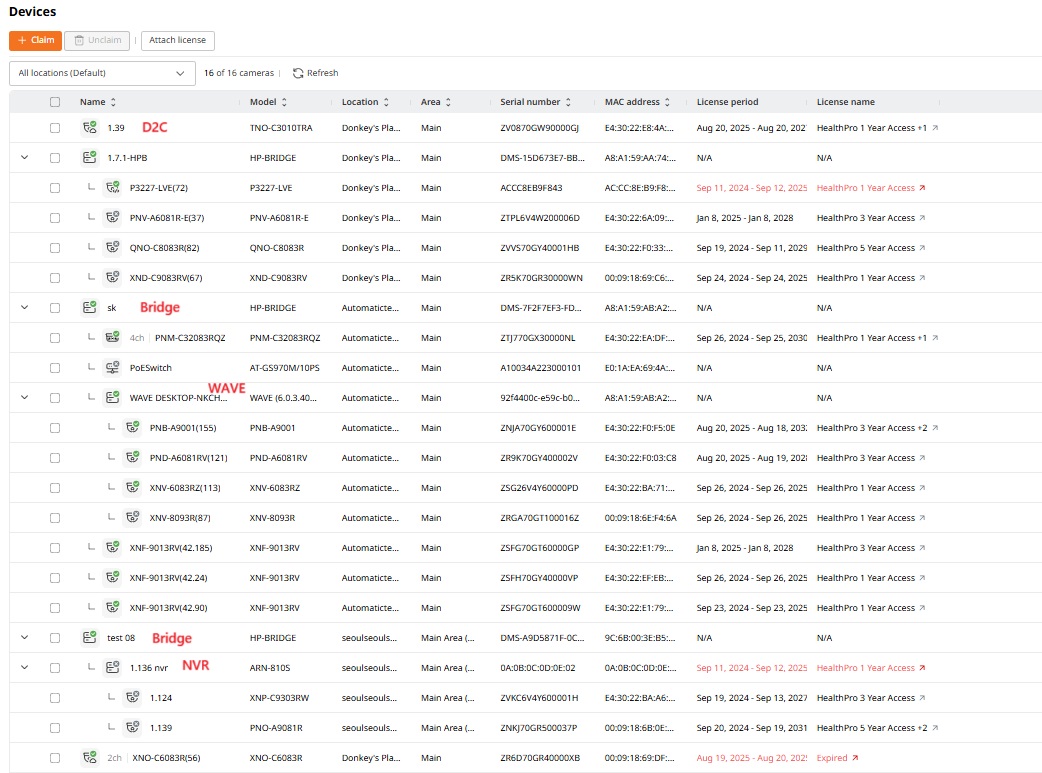Click the bridge device icon next to 1.7.1-HPB
The image size is (1042, 773).
(90, 158)
